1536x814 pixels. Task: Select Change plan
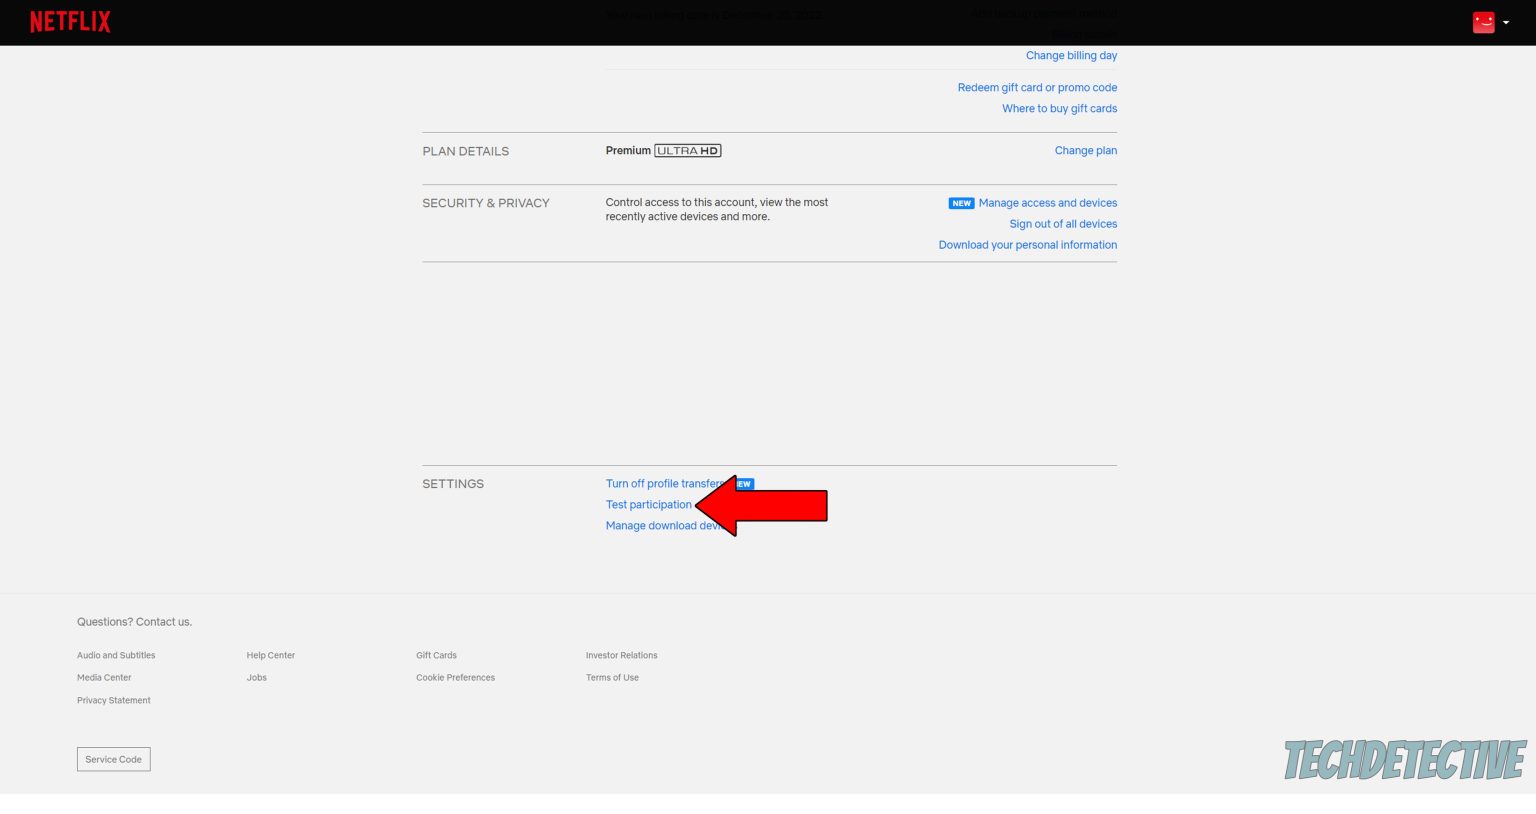point(1085,150)
